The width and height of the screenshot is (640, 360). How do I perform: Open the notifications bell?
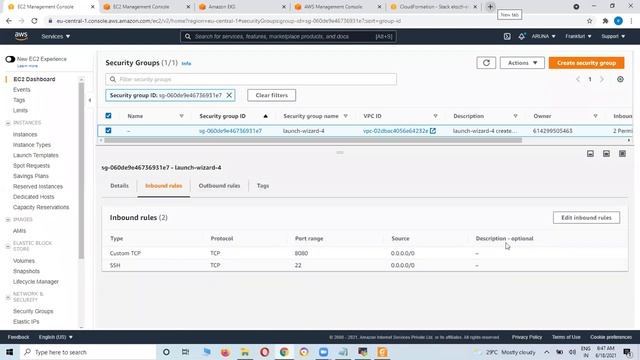point(522,36)
